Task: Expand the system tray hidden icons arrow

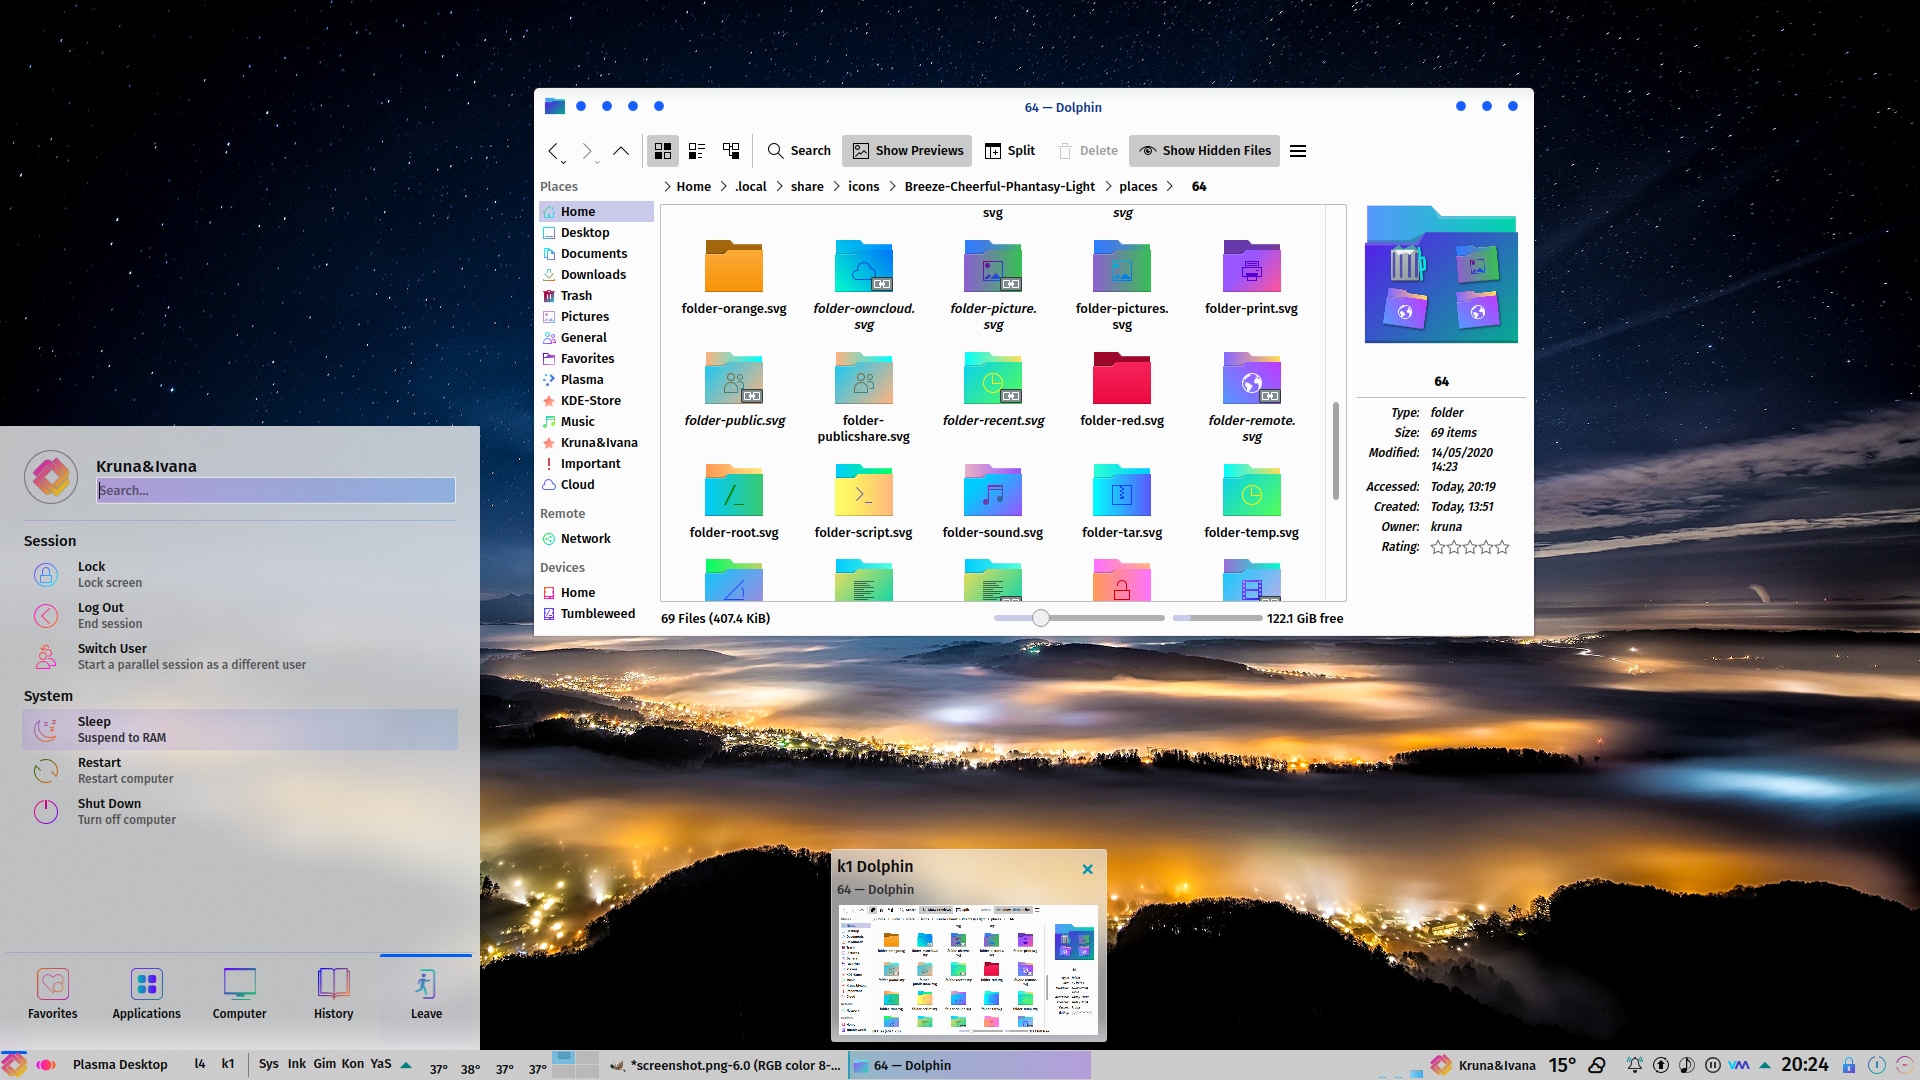Action: (1765, 1065)
